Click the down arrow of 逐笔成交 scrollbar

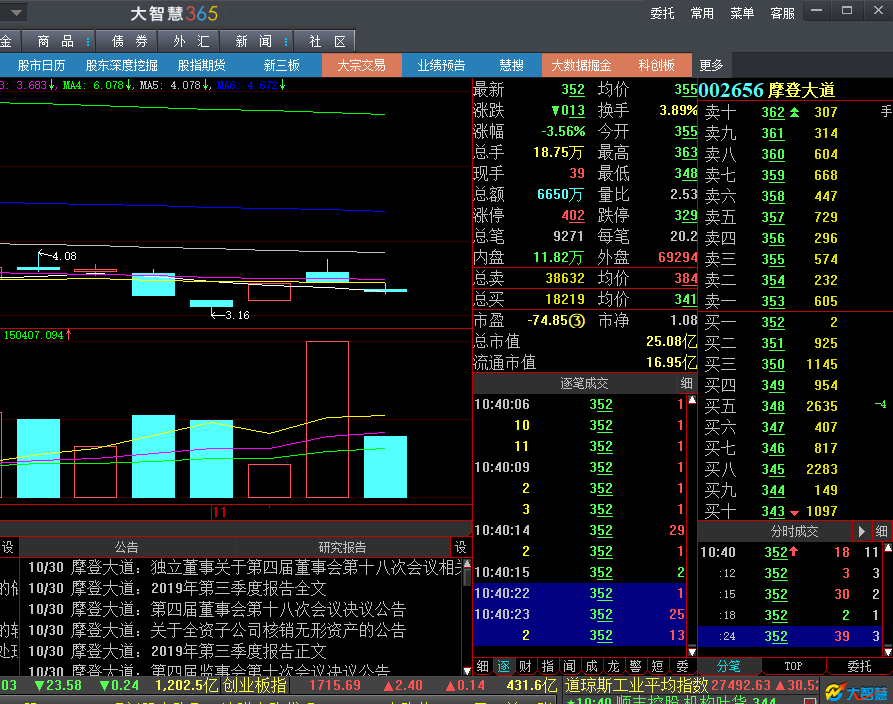[692, 652]
